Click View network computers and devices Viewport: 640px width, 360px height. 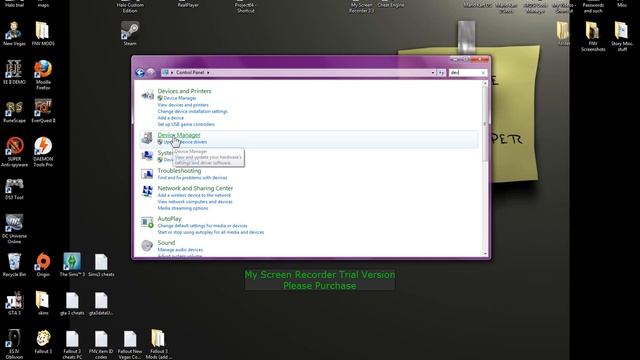tap(195, 202)
